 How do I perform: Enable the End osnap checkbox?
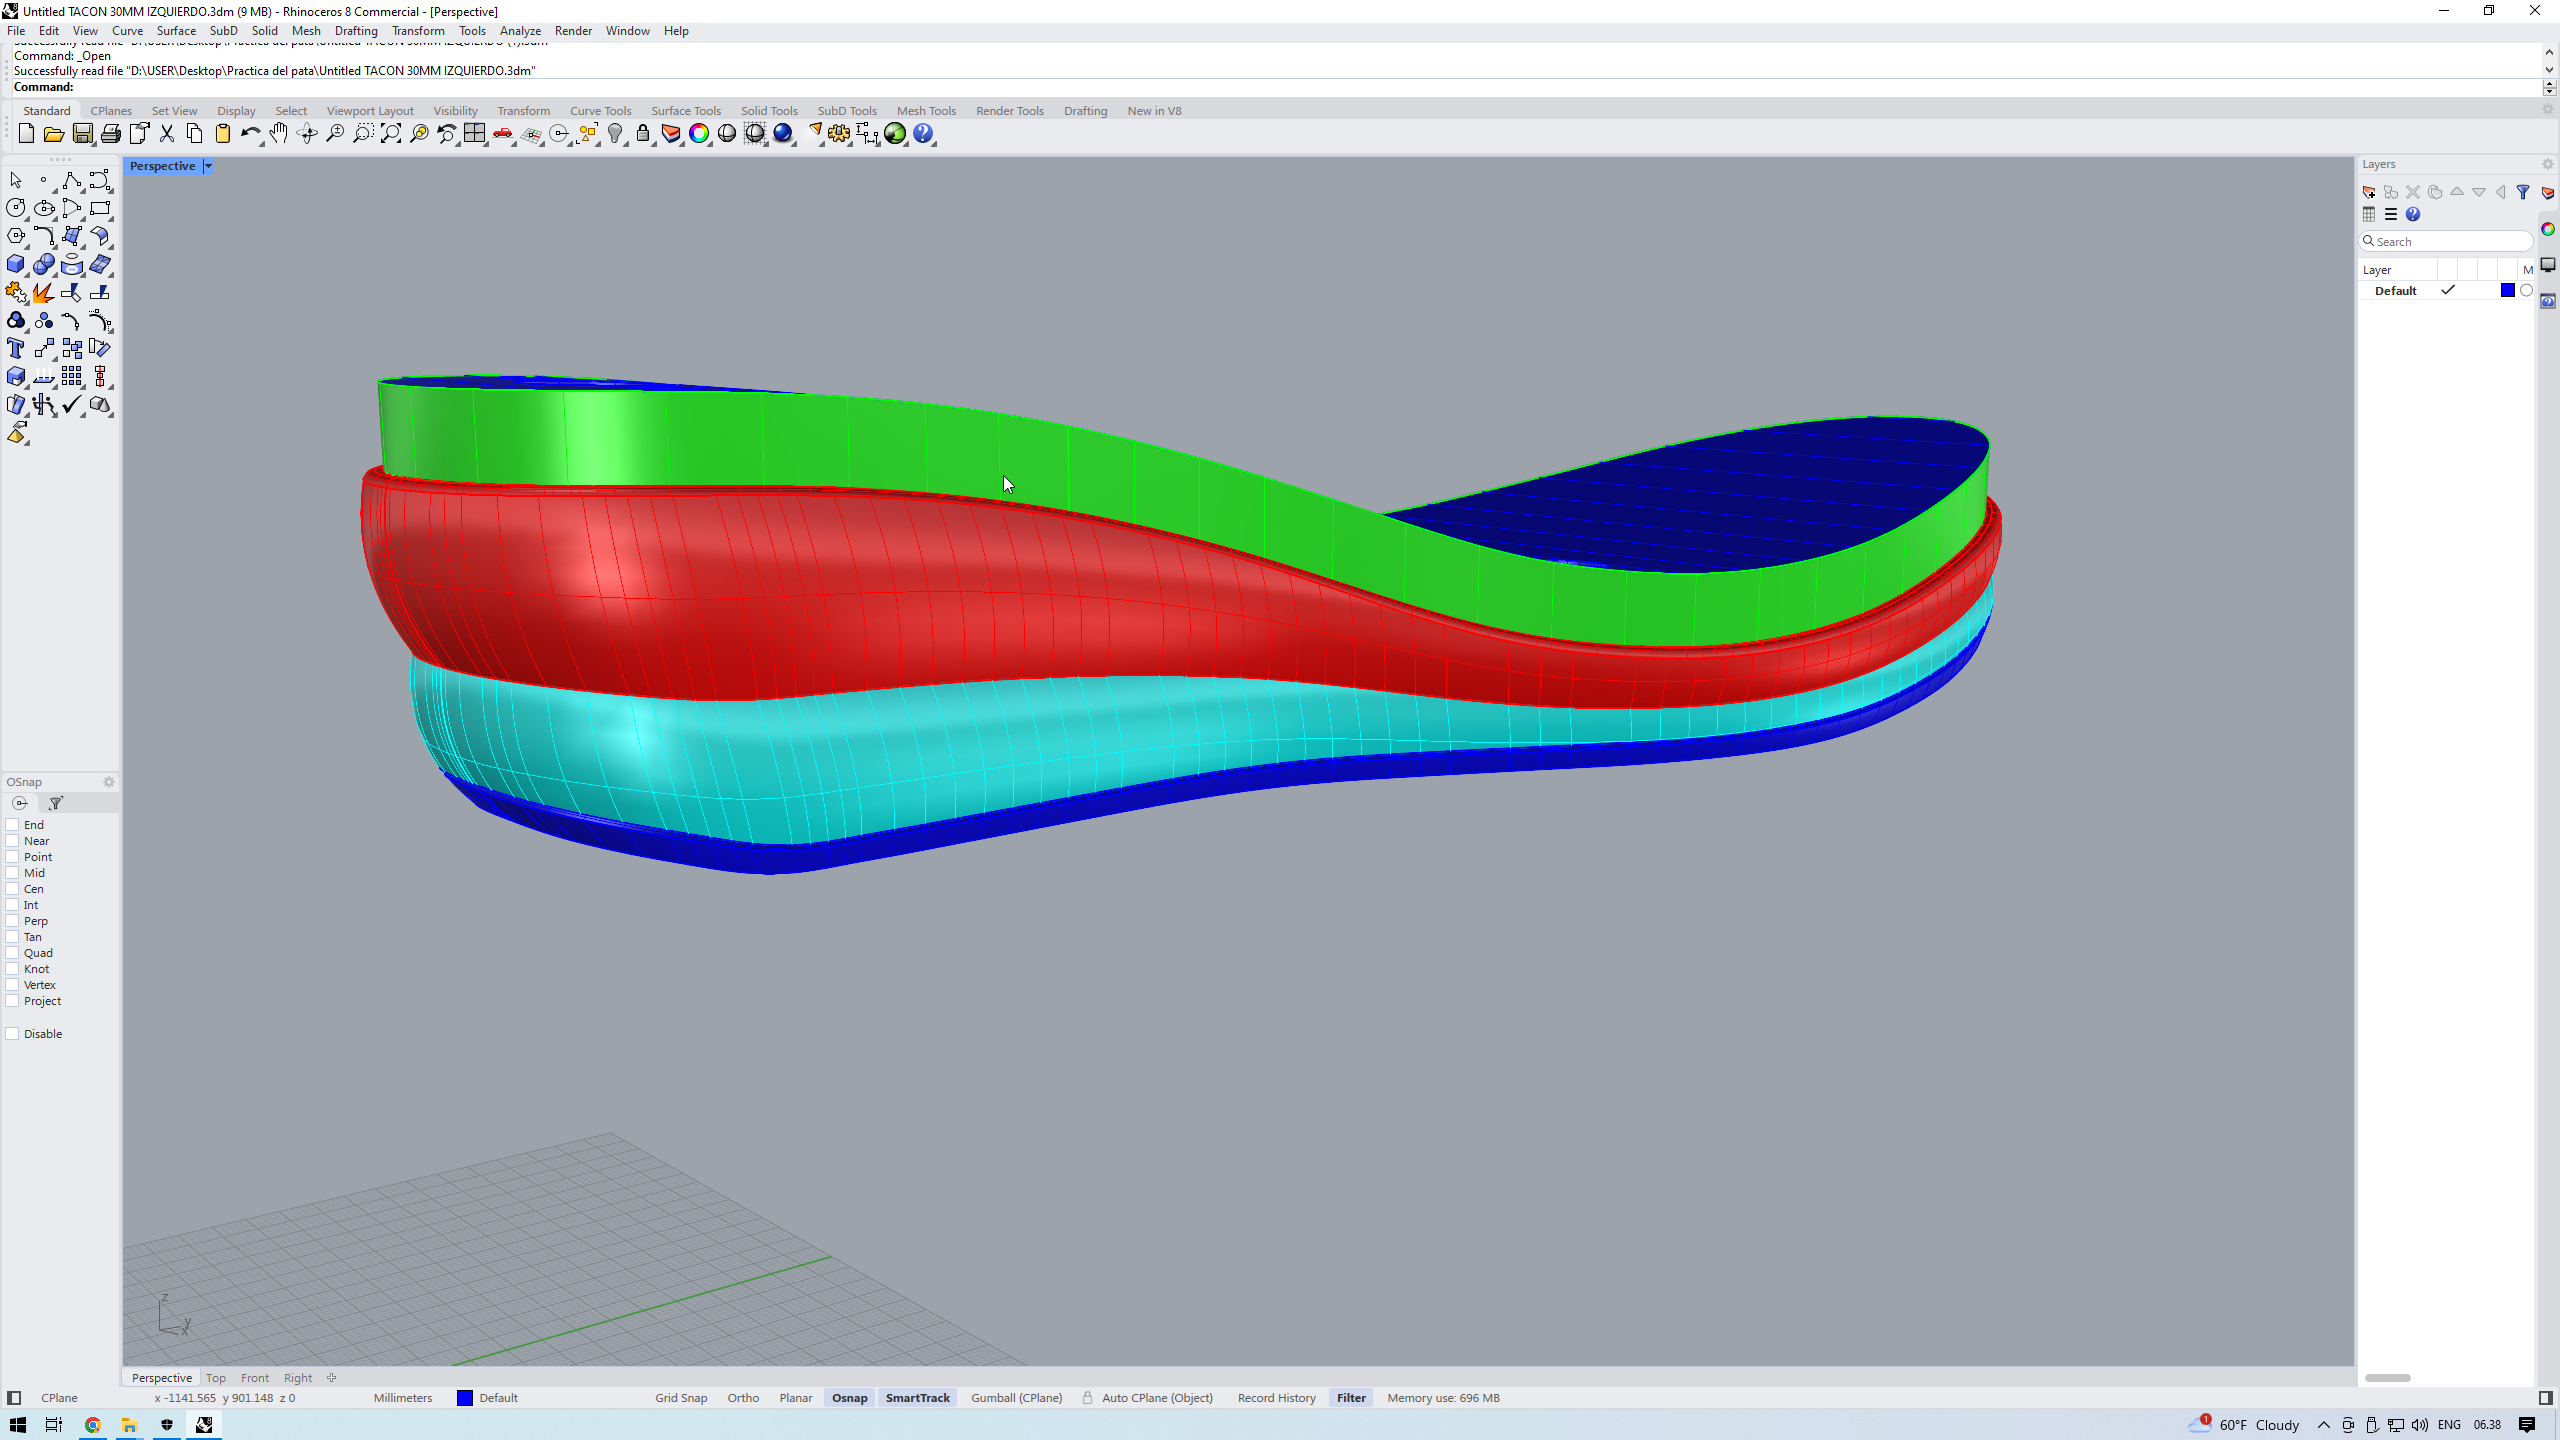13,825
